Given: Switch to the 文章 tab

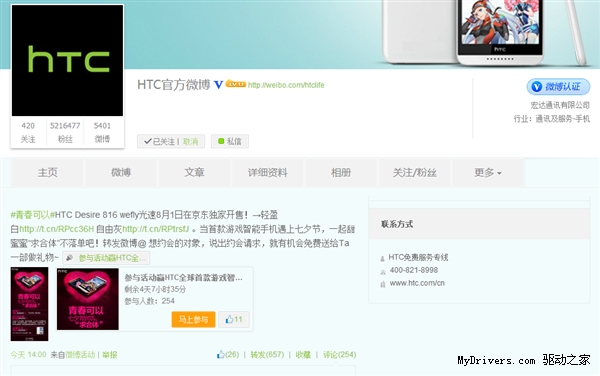Looking at the screenshot, I should coord(194,173).
